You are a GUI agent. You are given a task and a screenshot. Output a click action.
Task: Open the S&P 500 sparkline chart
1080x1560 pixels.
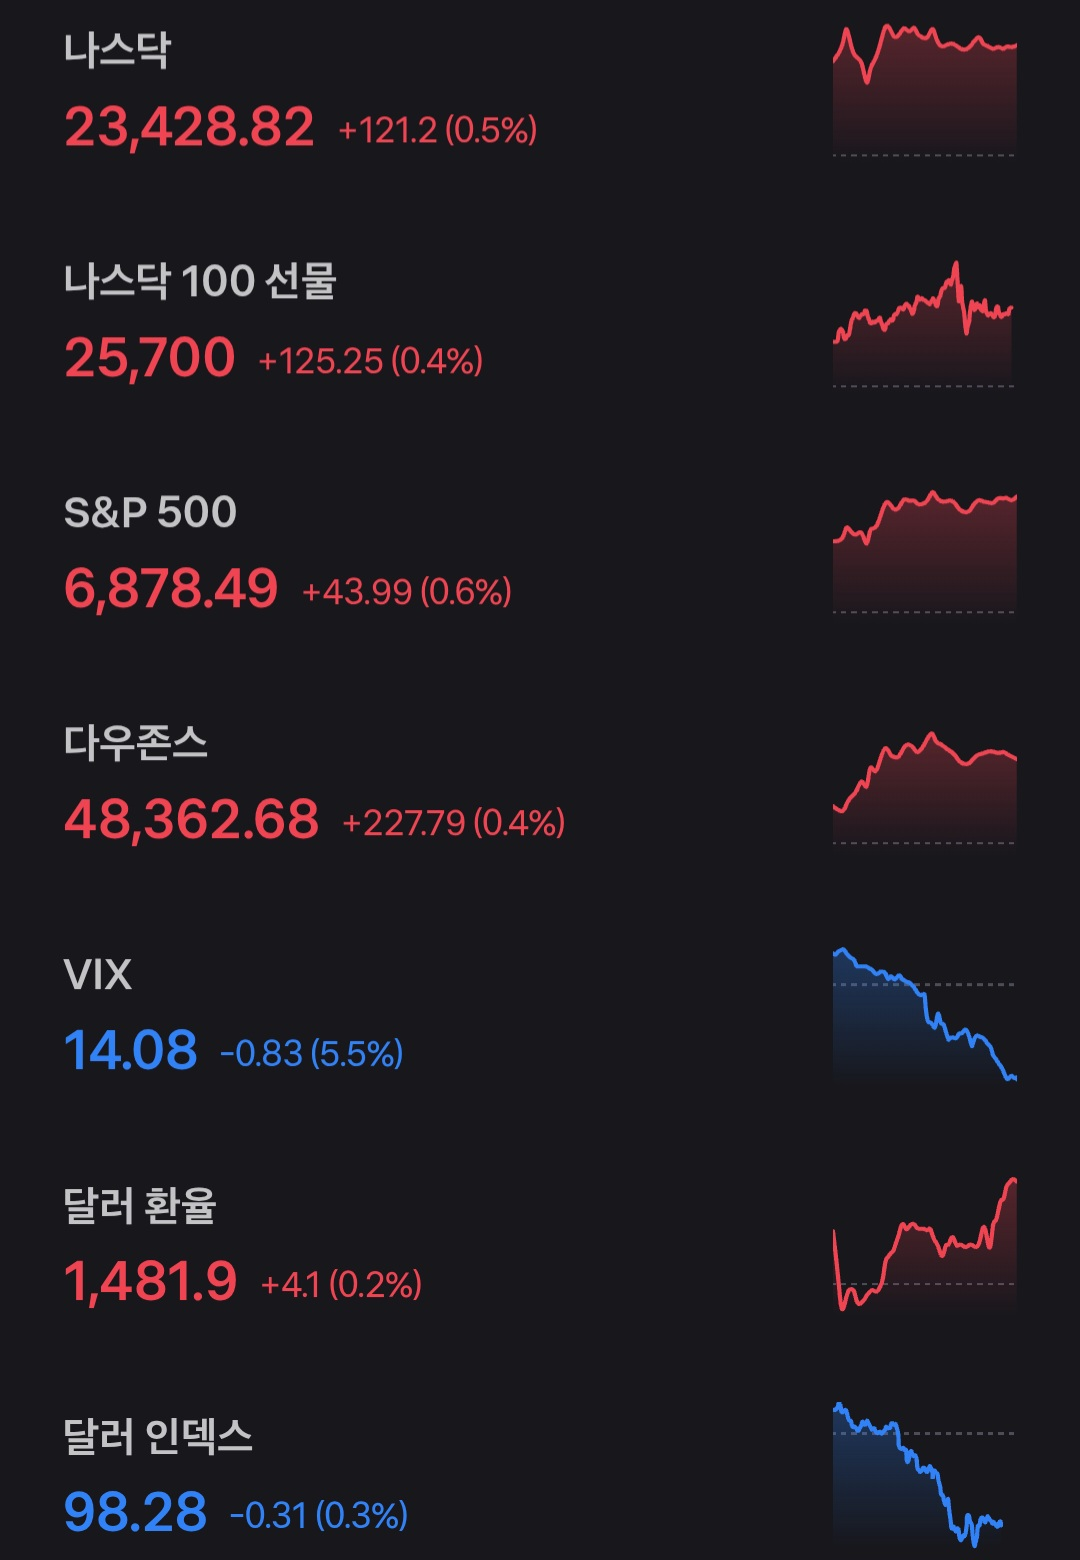924,552
